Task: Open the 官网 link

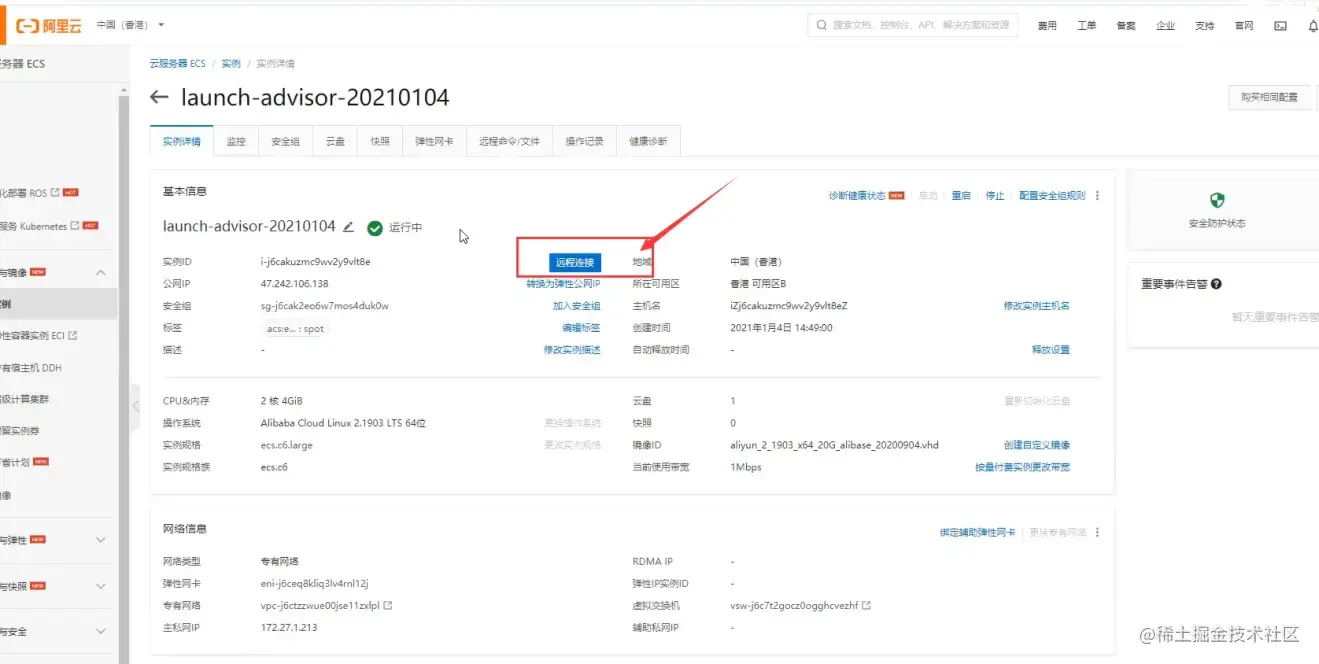Action: (1244, 26)
